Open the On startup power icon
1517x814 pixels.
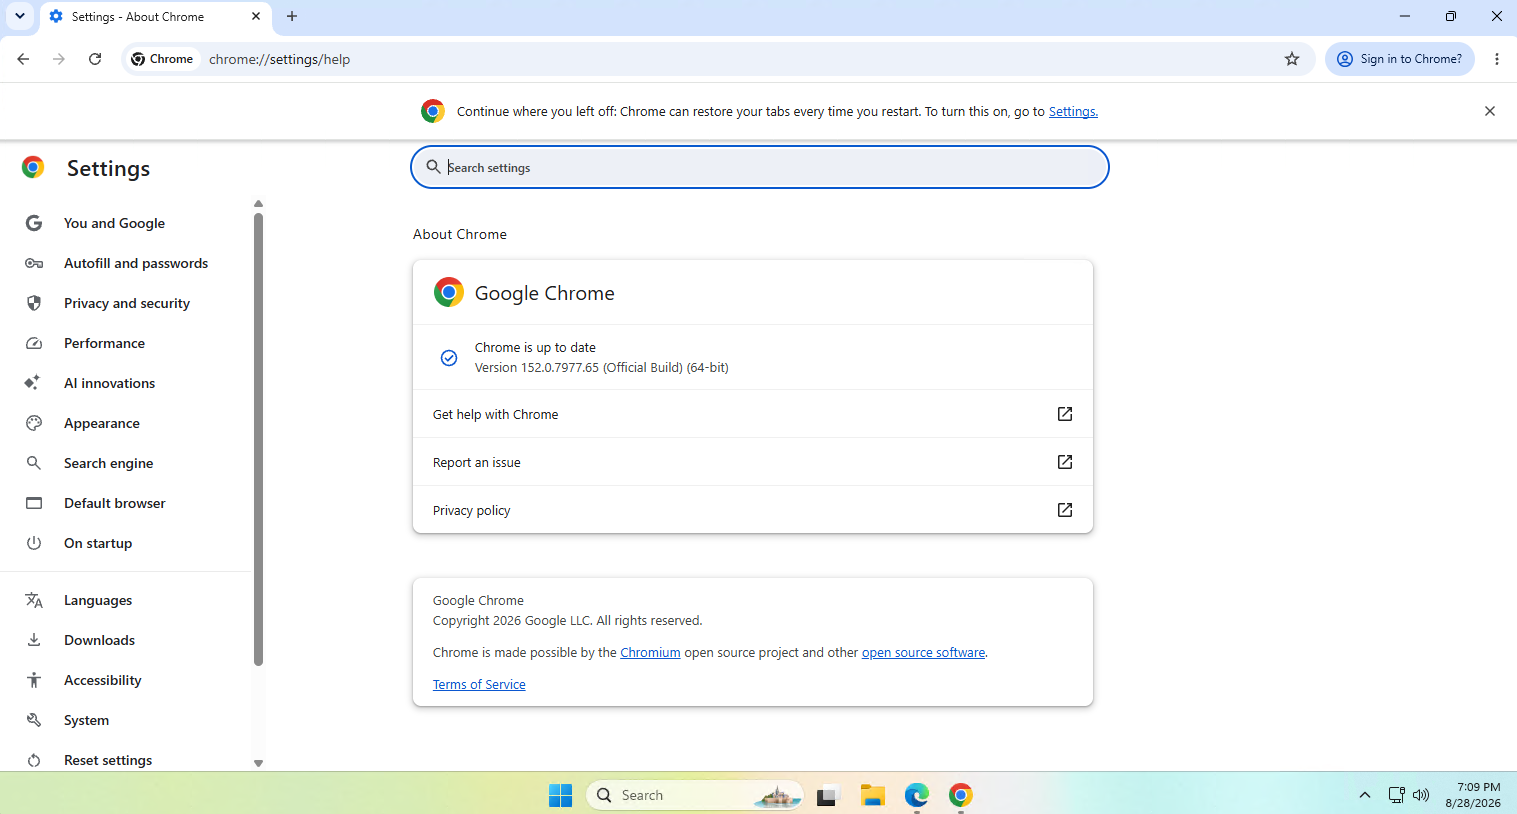point(34,543)
